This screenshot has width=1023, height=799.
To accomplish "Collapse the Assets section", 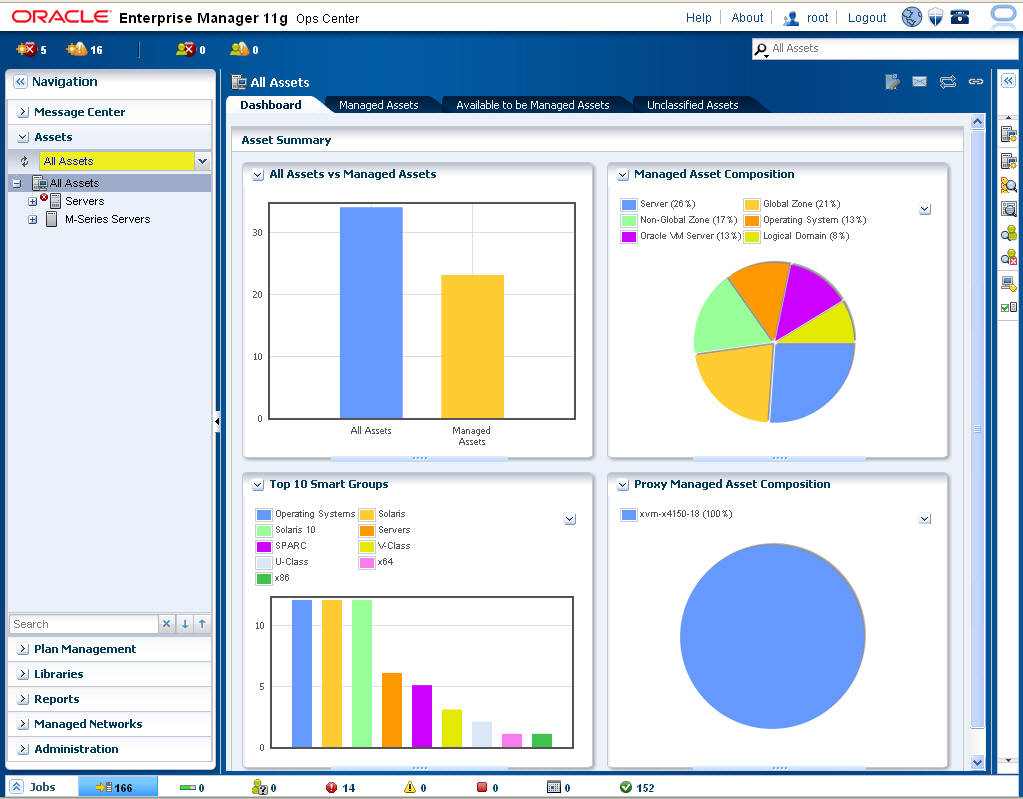I will click(x=23, y=137).
